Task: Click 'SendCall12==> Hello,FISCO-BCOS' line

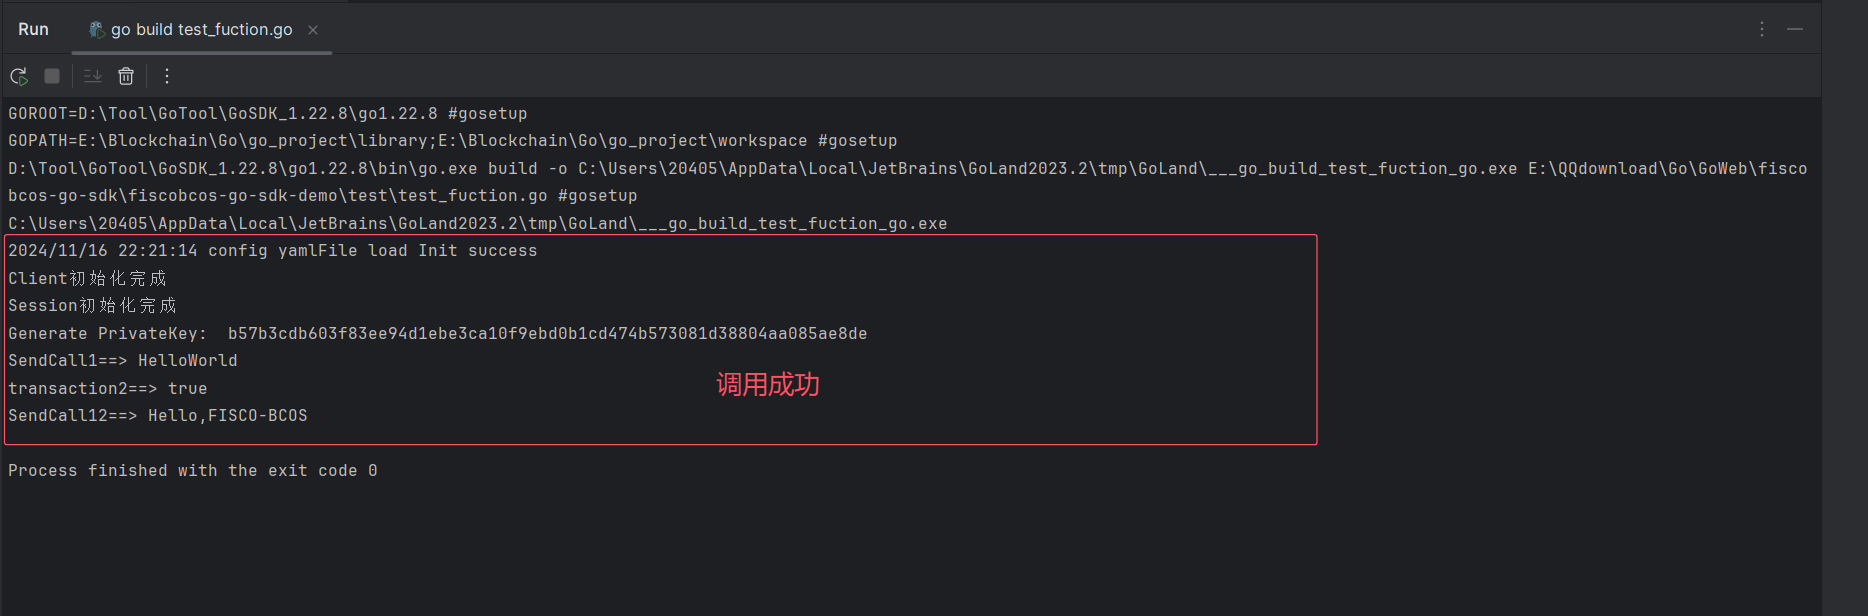Action: pos(158,416)
